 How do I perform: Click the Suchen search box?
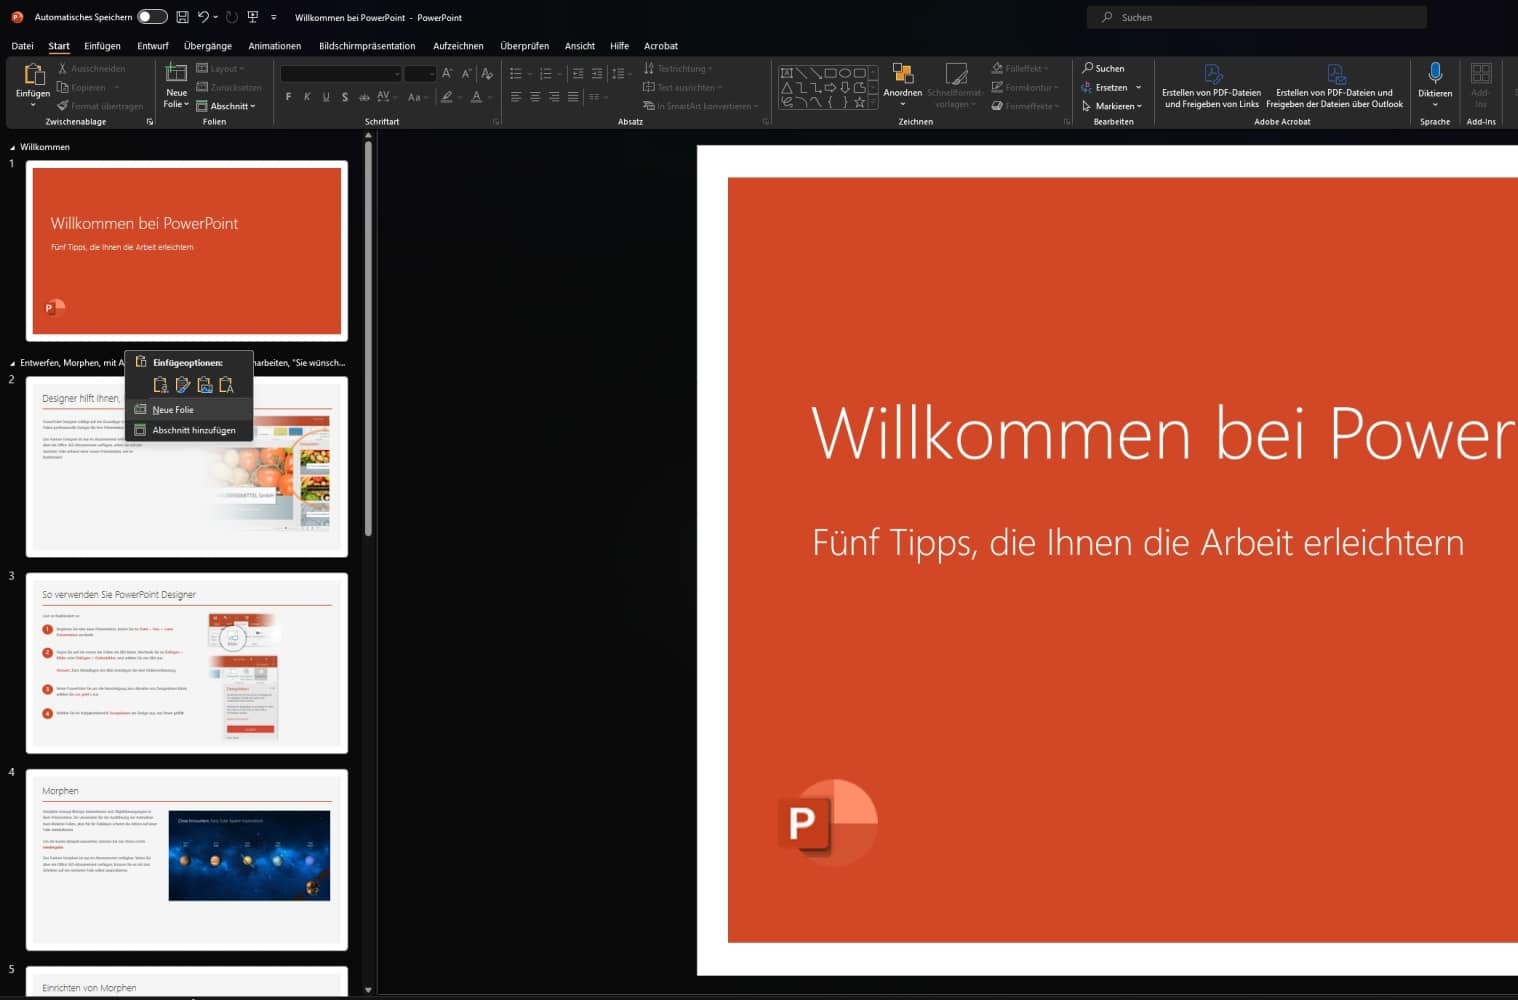[1256, 17]
